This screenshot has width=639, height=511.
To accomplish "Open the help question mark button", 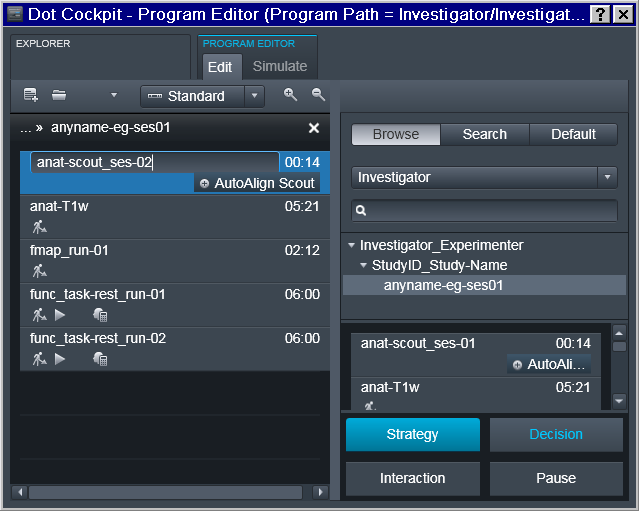I will [599, 15].
